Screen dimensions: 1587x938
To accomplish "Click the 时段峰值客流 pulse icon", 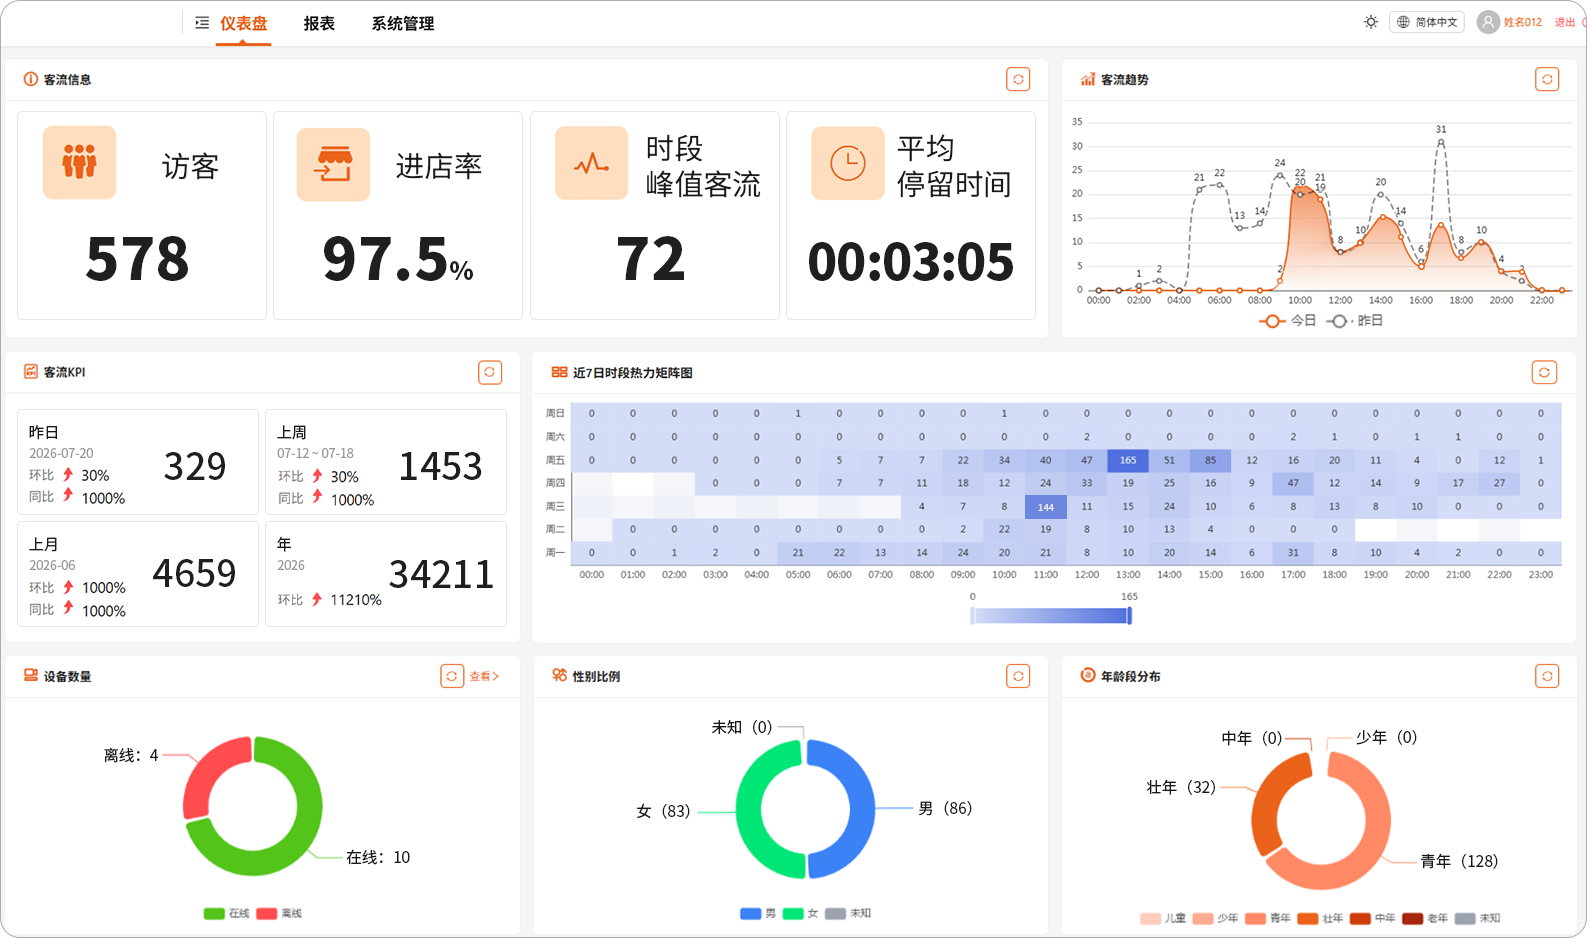I will point(591,163).
